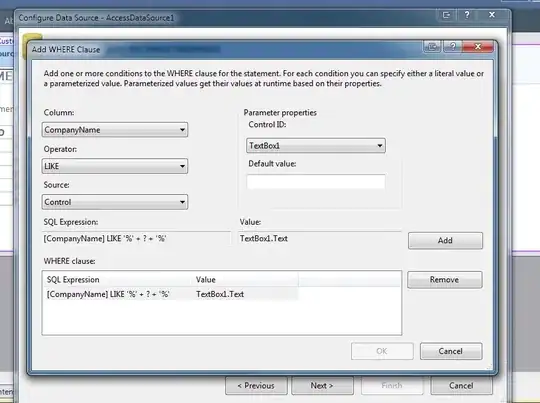Open the Source dropdown set to Control

click(x=115, y=202)
